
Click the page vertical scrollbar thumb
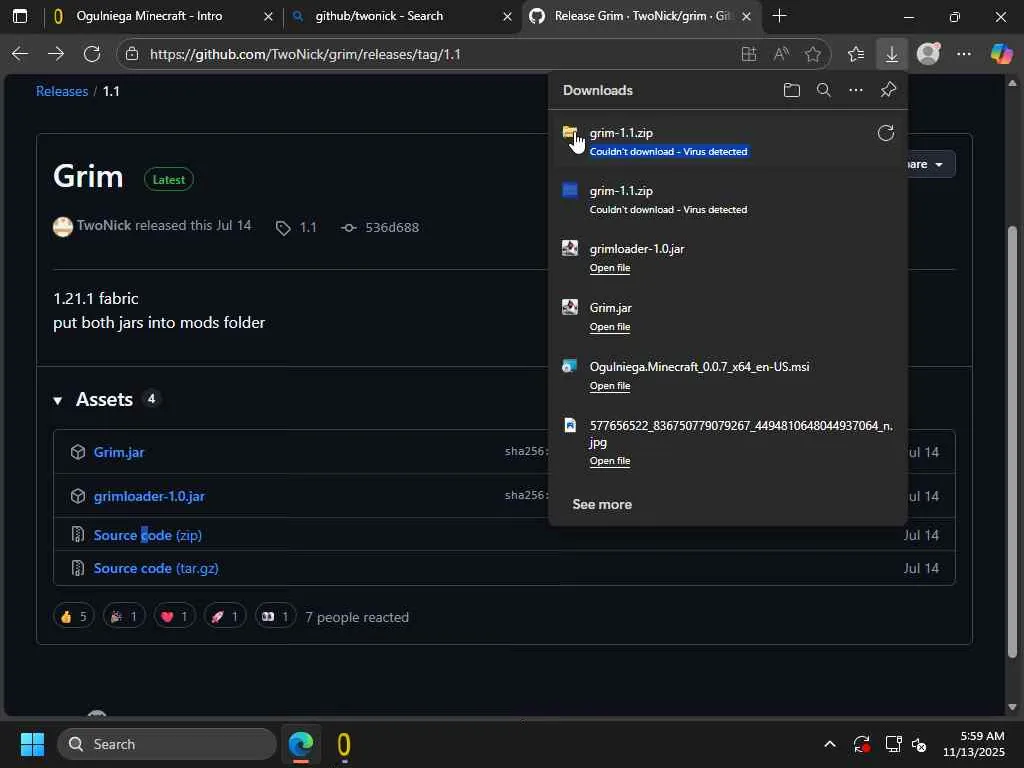tap(1012, 441)
